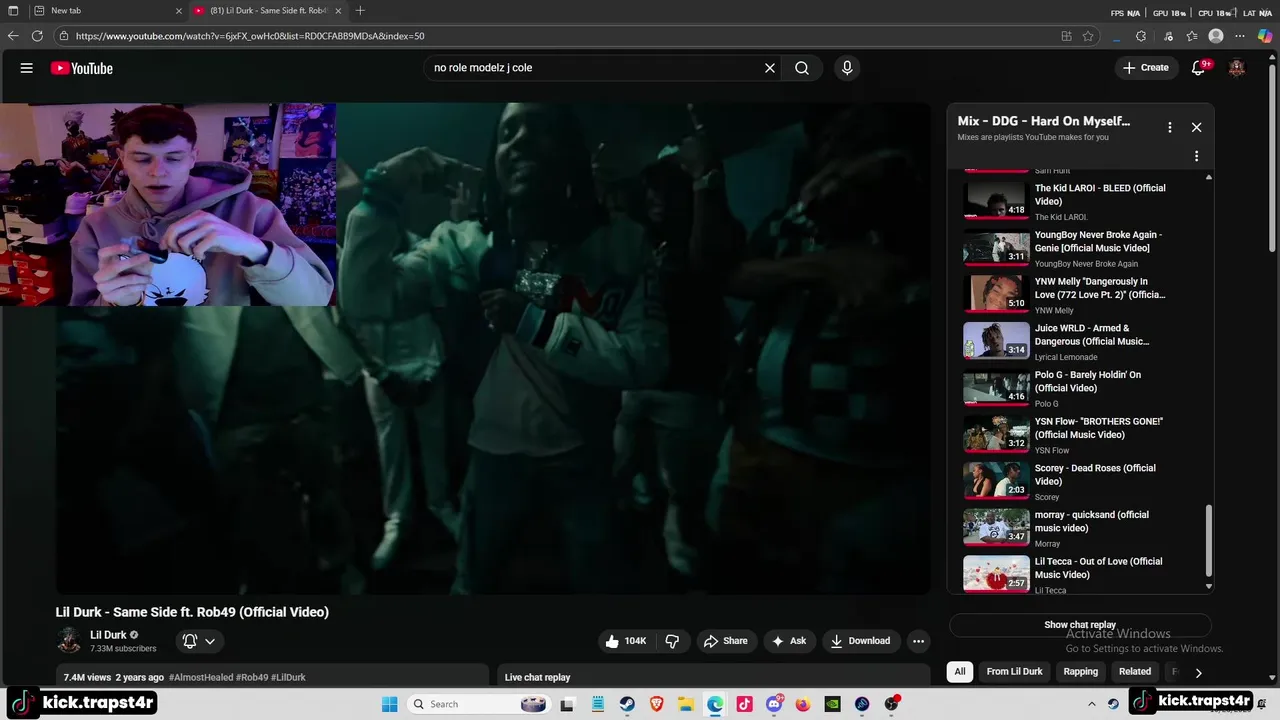
Task: Like the video with 104K likes
Action: (x=625, y=641)
